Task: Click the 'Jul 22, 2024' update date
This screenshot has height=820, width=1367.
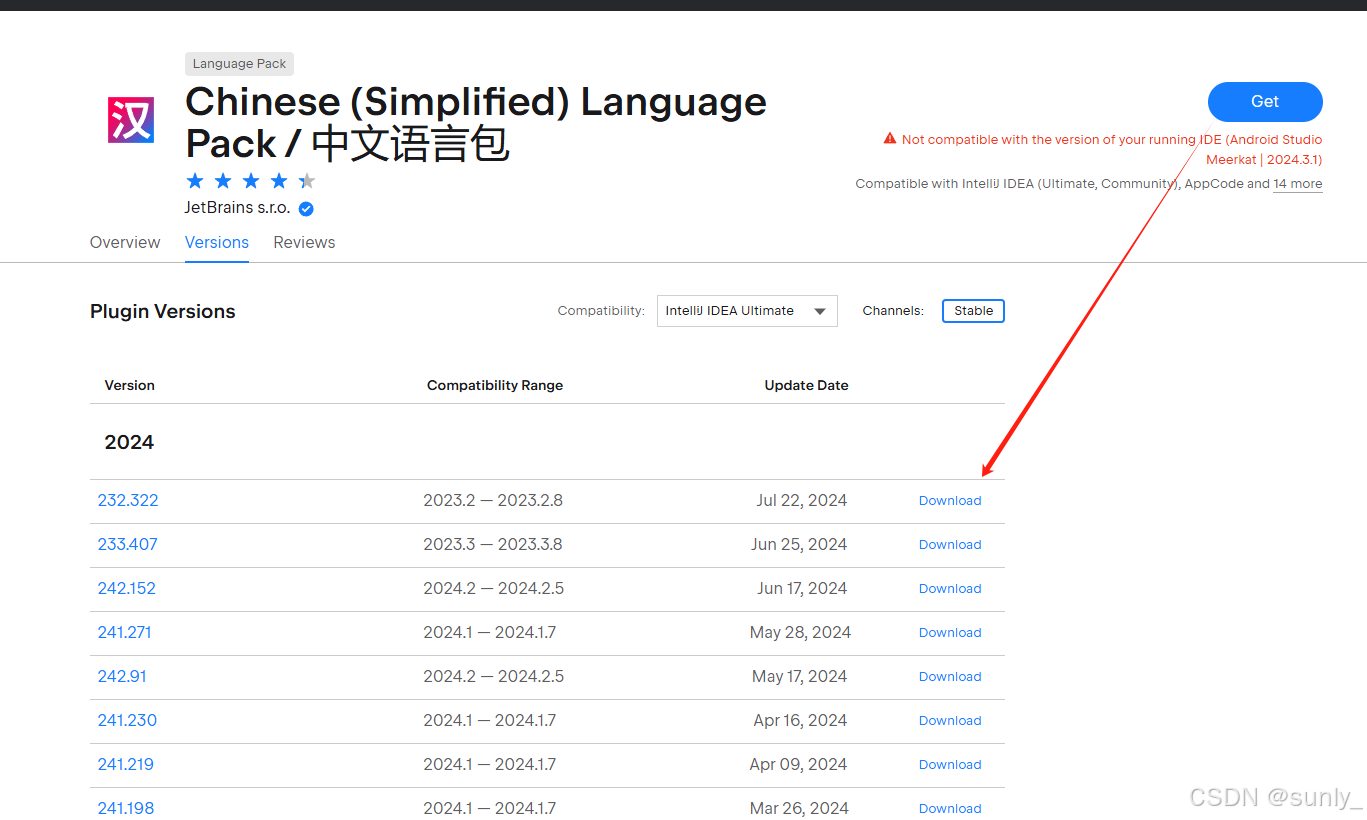Action: 802,500
